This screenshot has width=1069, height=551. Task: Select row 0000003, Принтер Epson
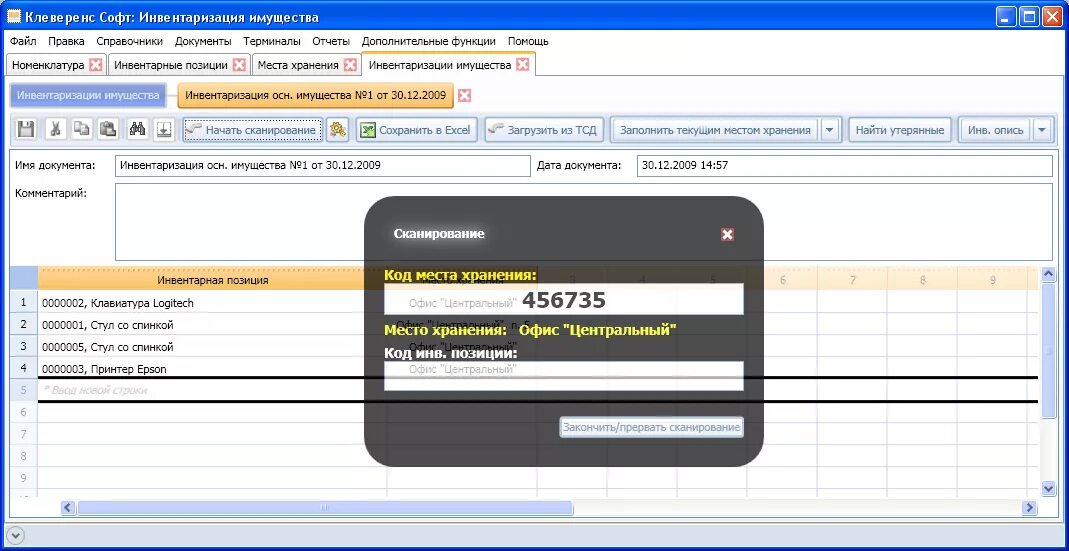pos(213,369)
